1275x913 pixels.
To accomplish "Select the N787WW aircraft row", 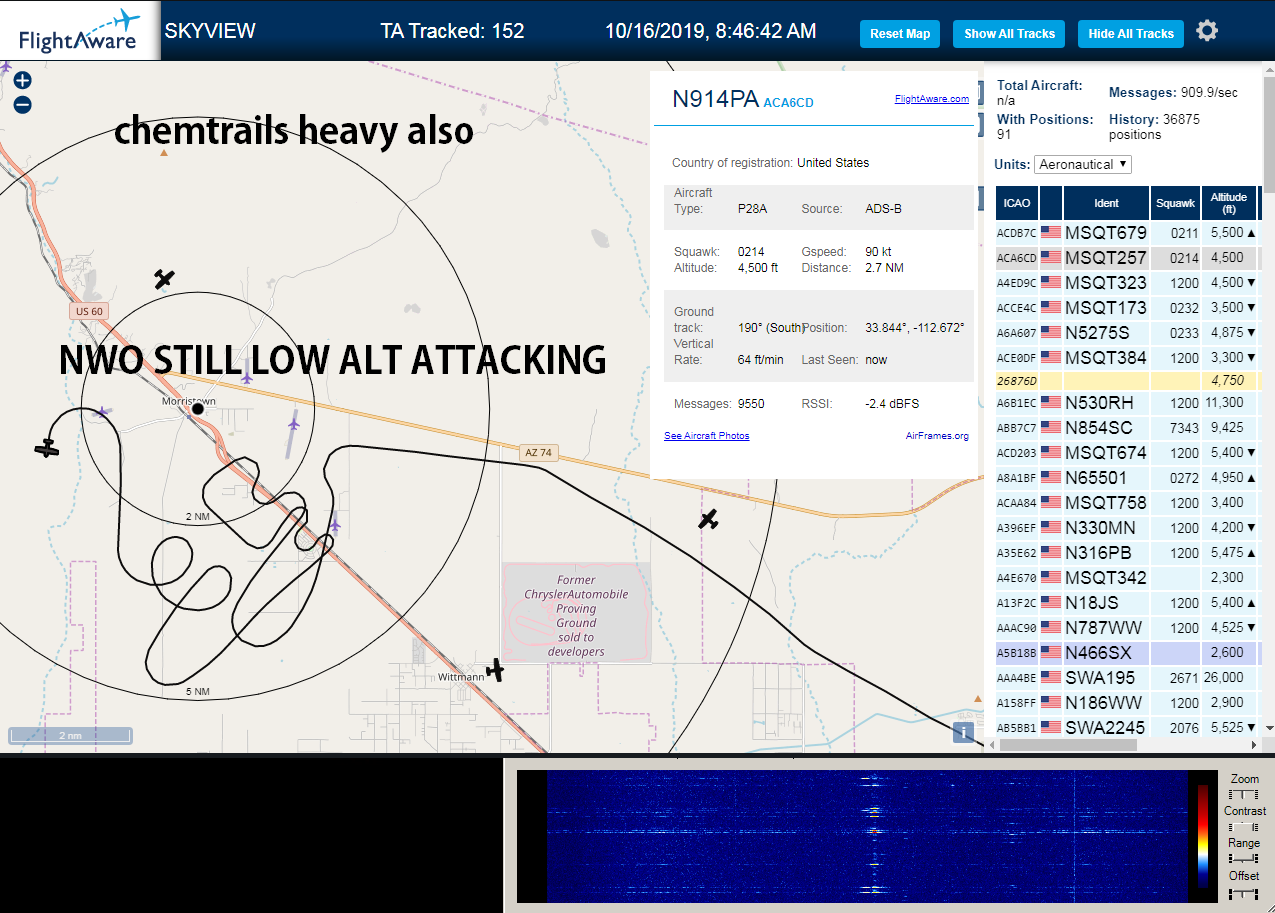I will click(1127, 627).
